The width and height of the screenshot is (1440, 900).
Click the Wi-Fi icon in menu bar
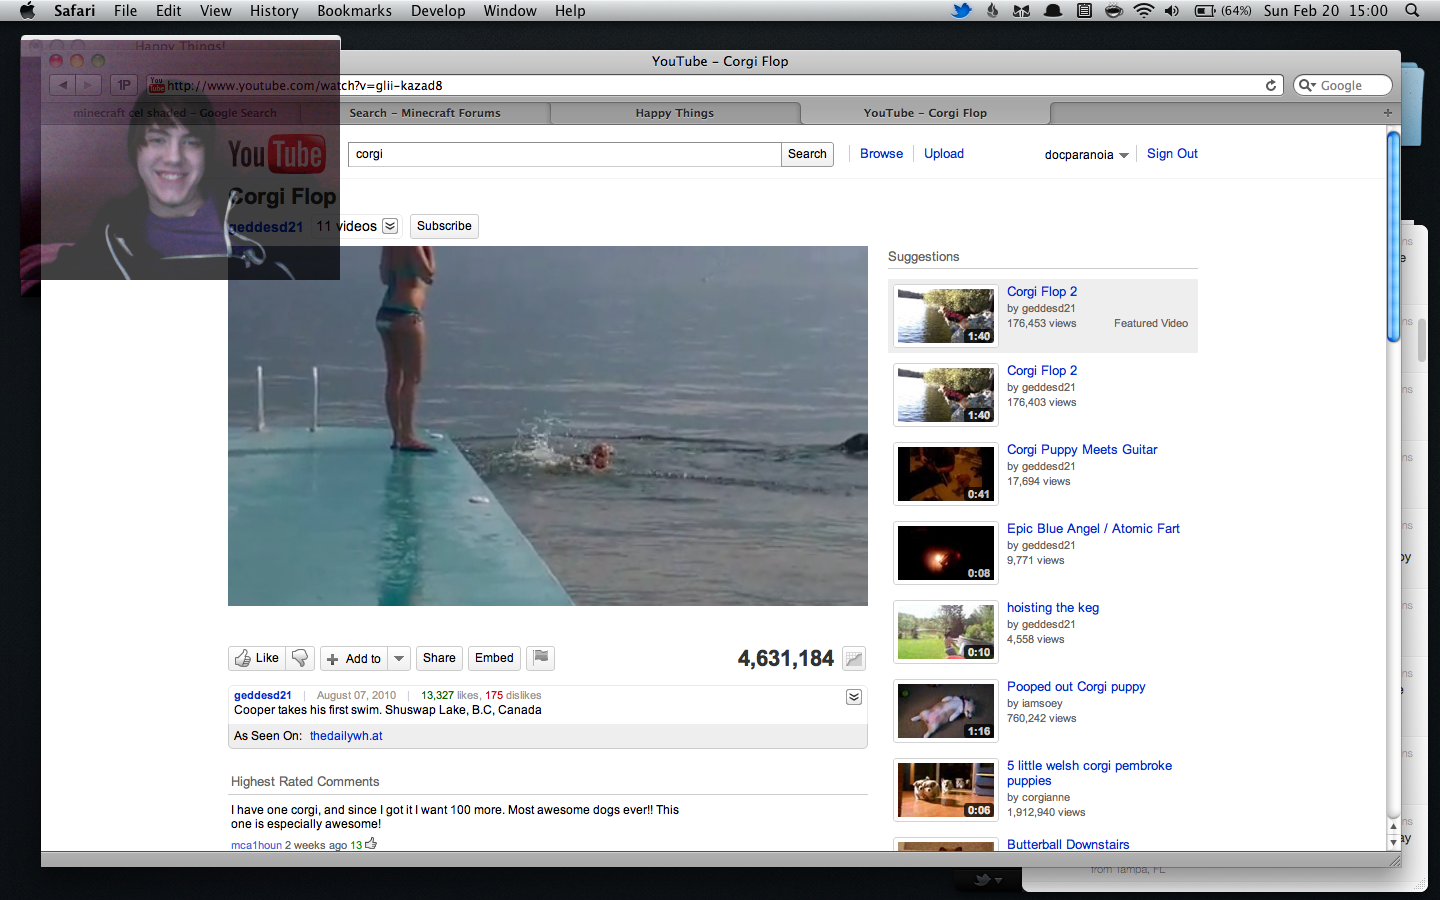1143,11
